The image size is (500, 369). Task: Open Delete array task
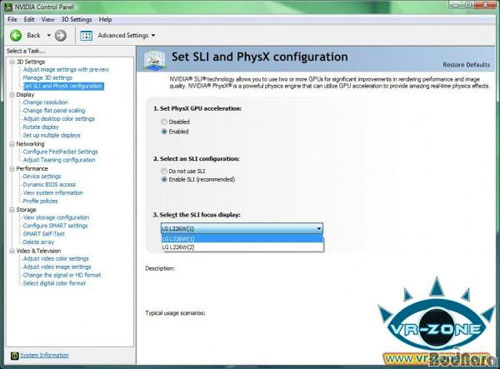(x=38, y=242)
